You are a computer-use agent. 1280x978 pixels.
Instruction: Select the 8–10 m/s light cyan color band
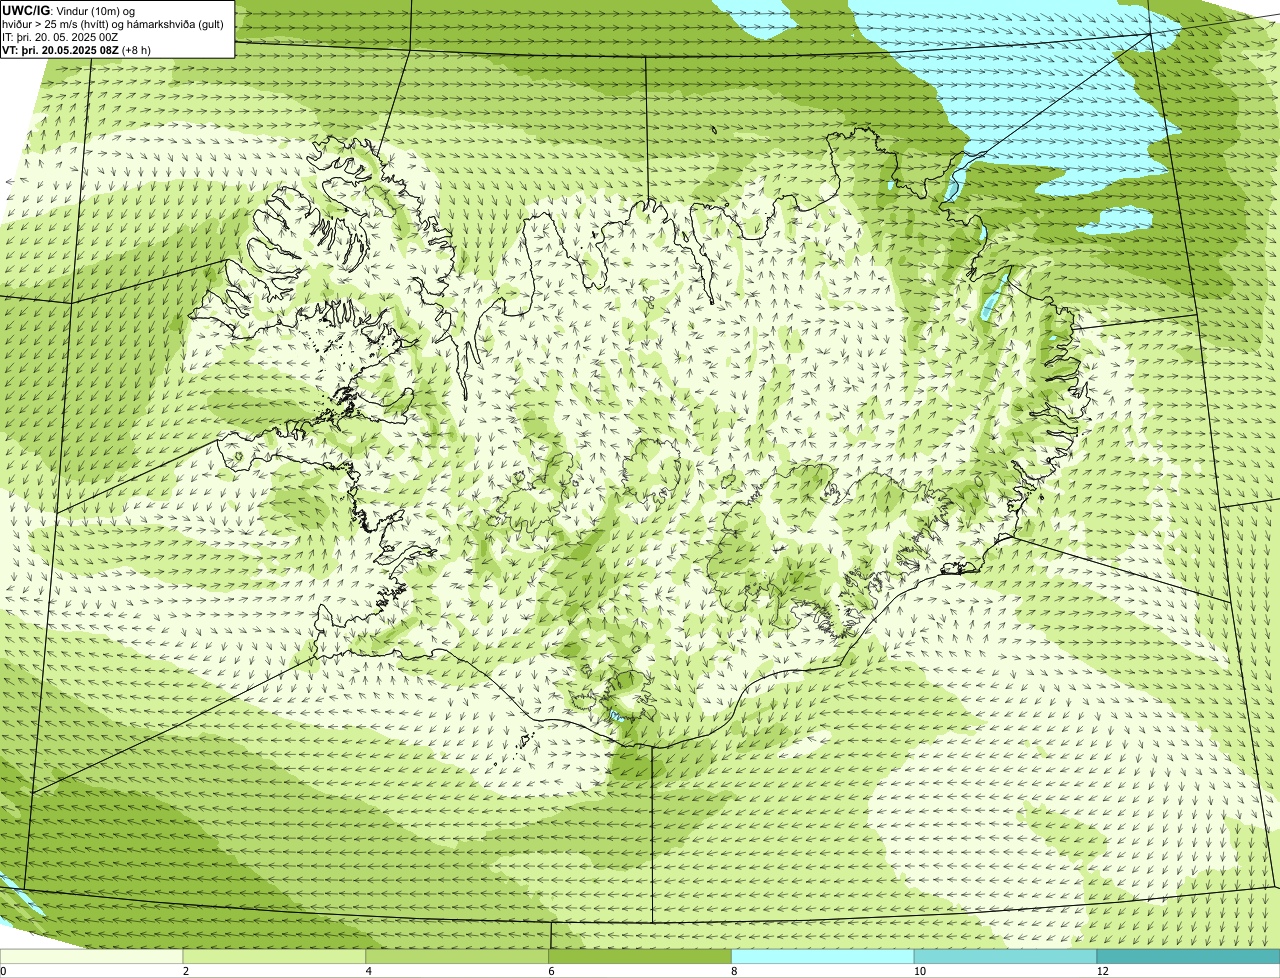tap(823, 956)
